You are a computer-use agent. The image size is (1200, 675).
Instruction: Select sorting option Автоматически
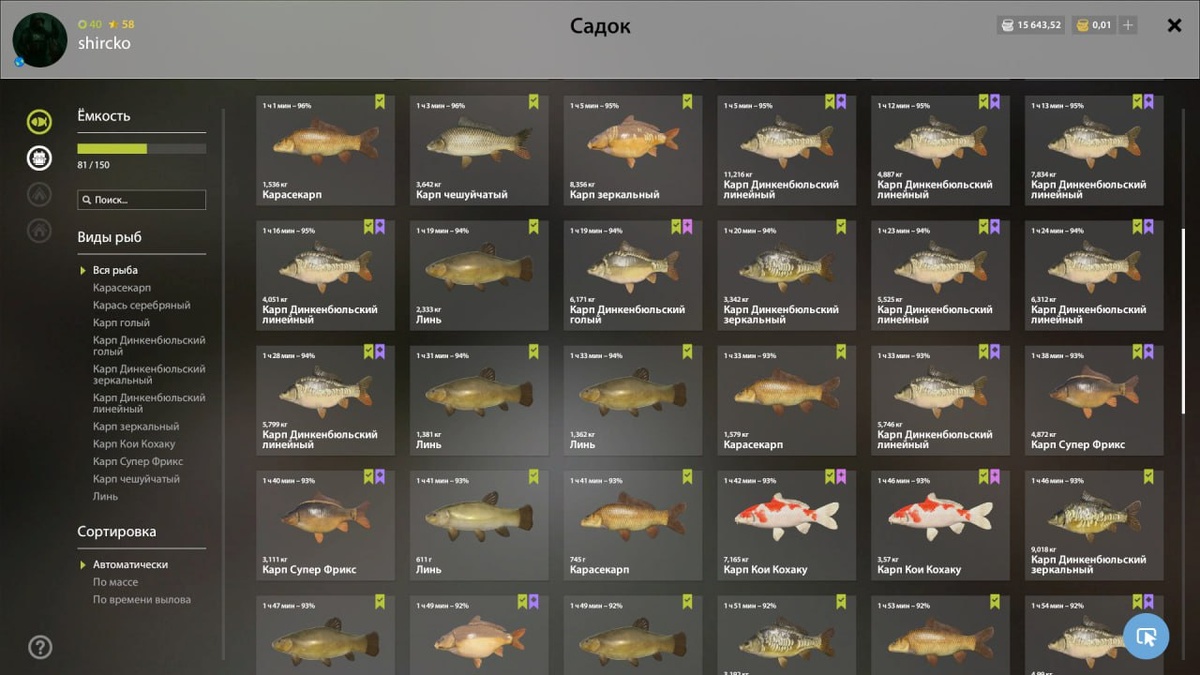click(x=130, y=565)
